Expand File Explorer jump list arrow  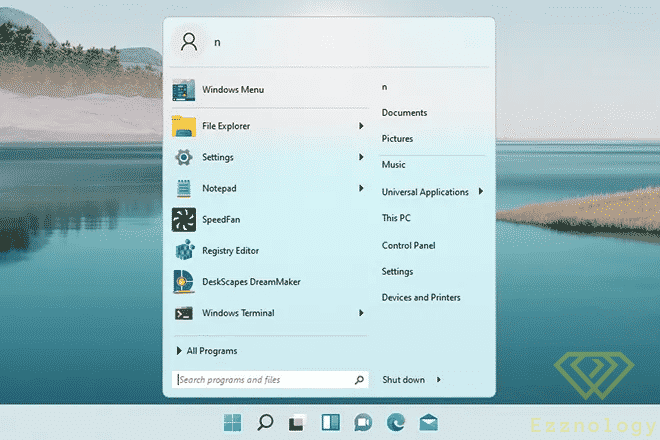coord(361,126)
